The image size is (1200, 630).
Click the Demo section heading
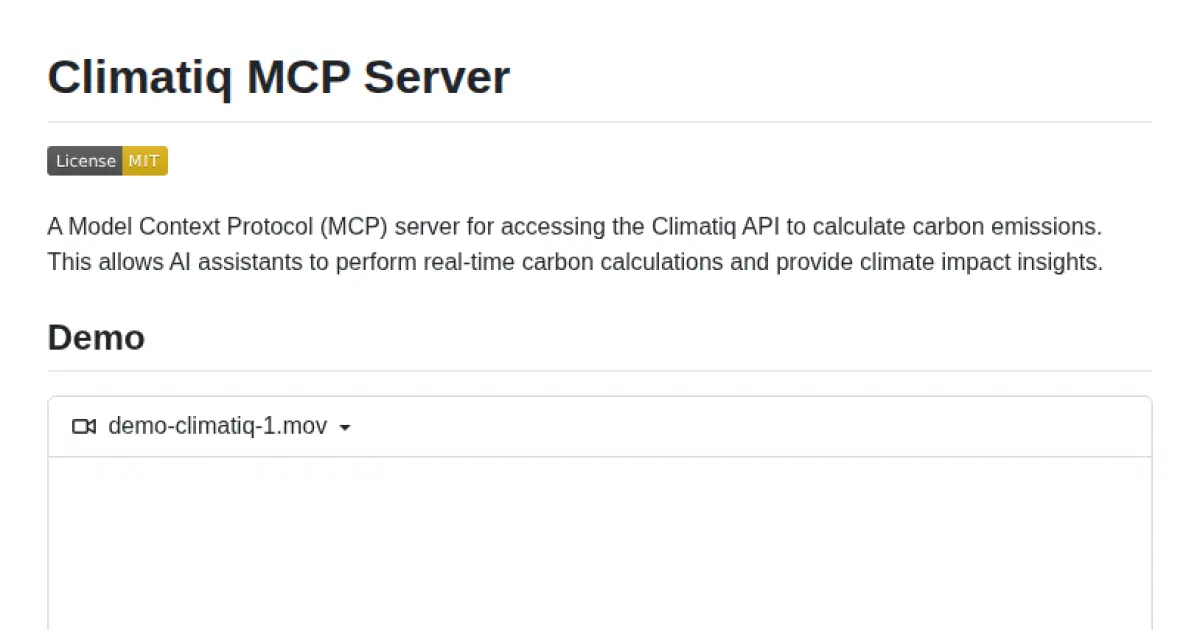96,338
